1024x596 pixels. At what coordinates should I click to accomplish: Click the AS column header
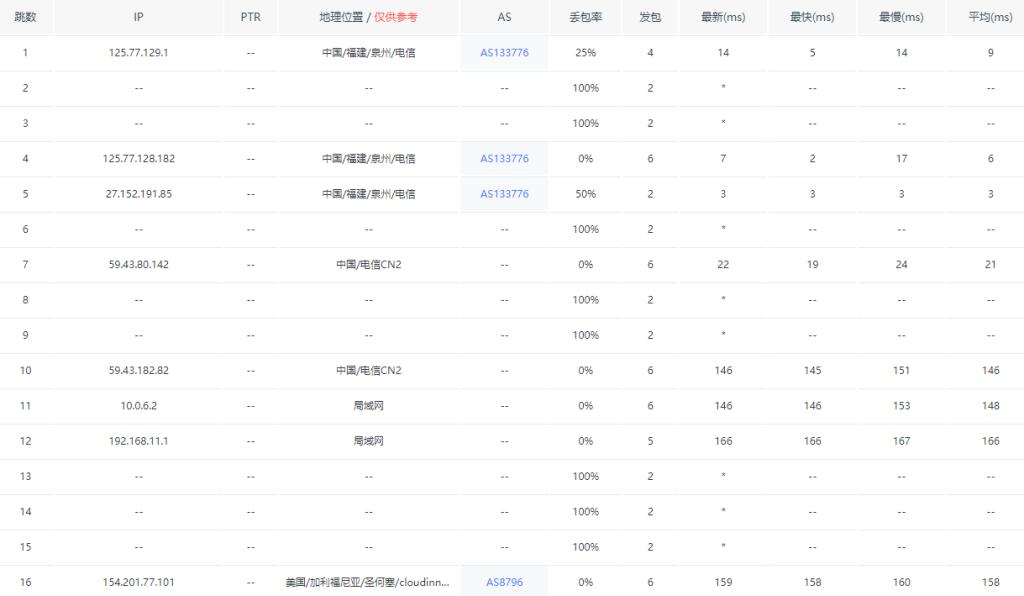coord(503,16)
